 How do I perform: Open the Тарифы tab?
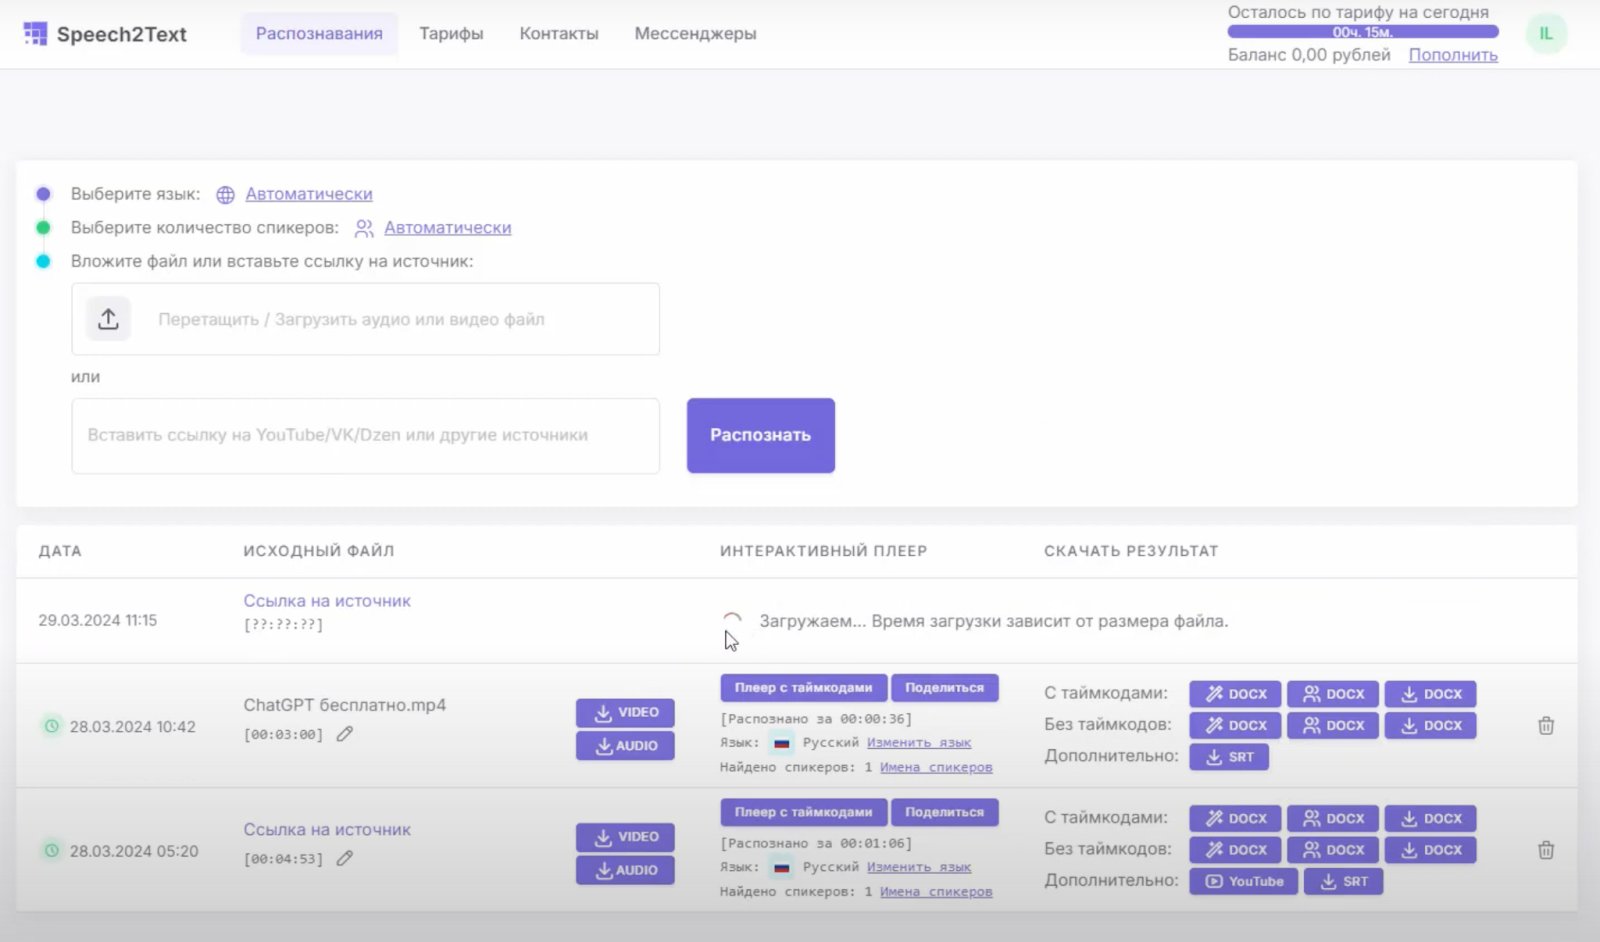[x=451, y=34]
